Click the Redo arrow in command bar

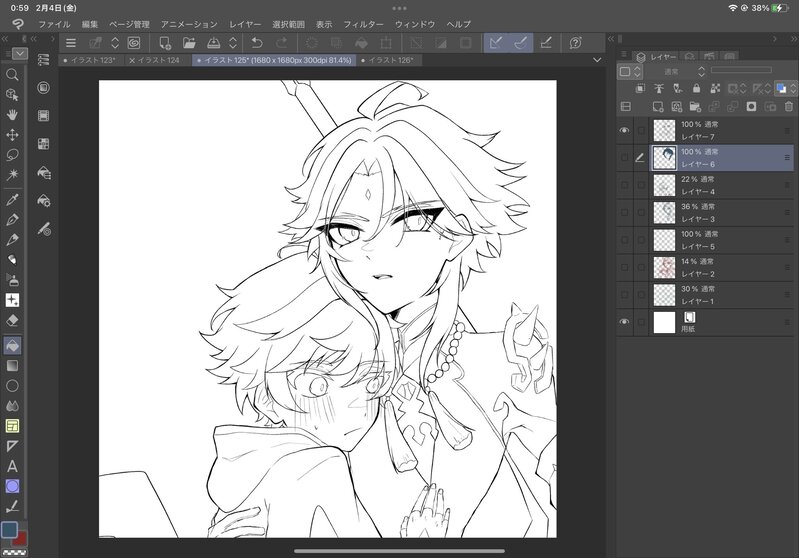(x=281, y=43)
